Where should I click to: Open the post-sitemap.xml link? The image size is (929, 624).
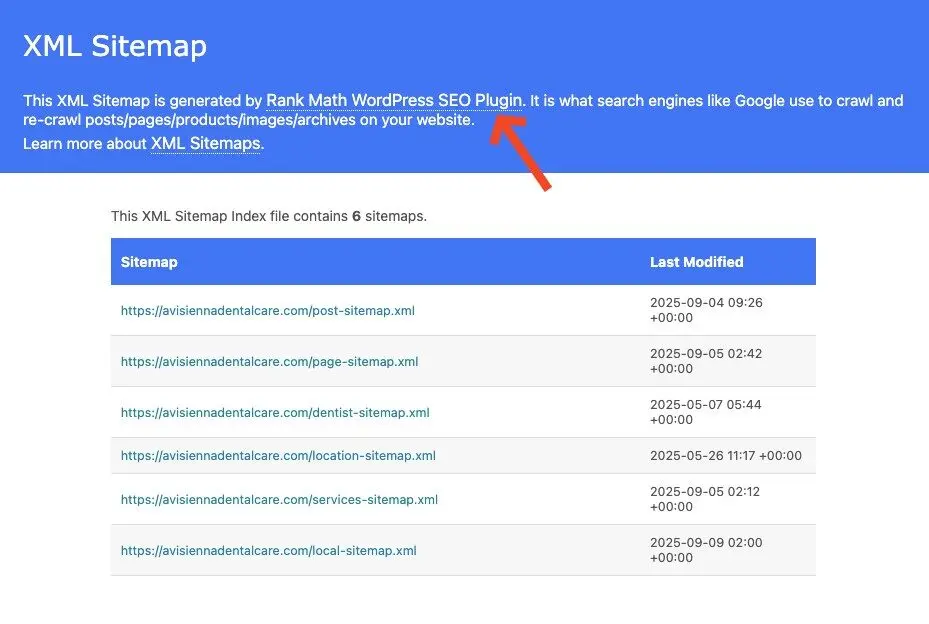[268, 311]
